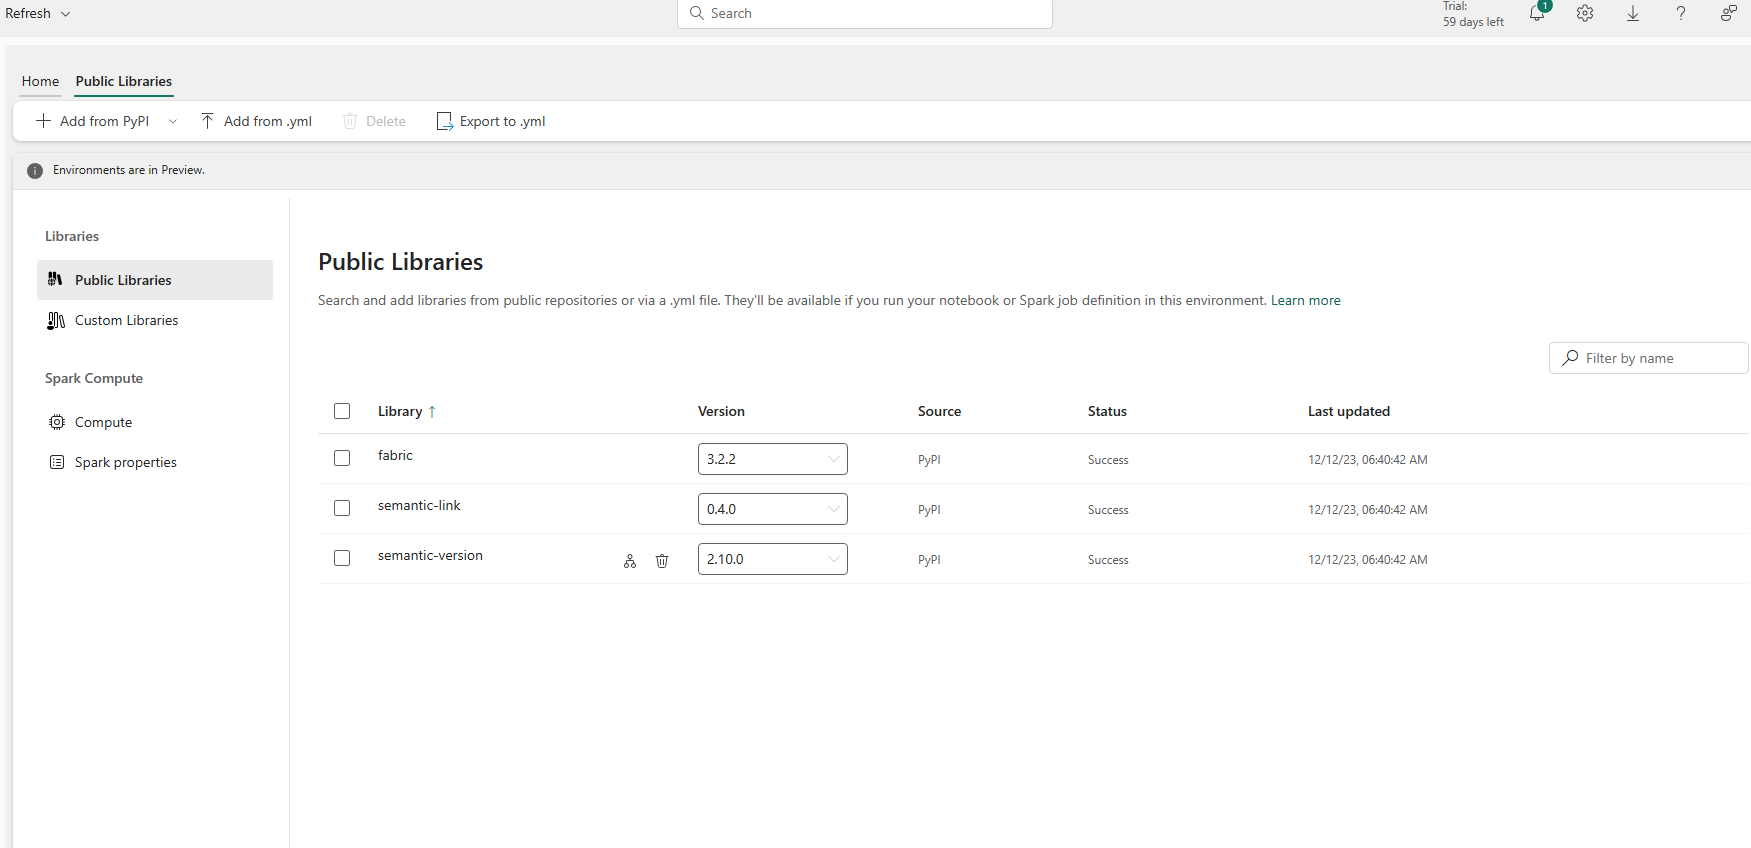
Task: Open version dropdown showing 2.10.0
Action: point(773,559)
